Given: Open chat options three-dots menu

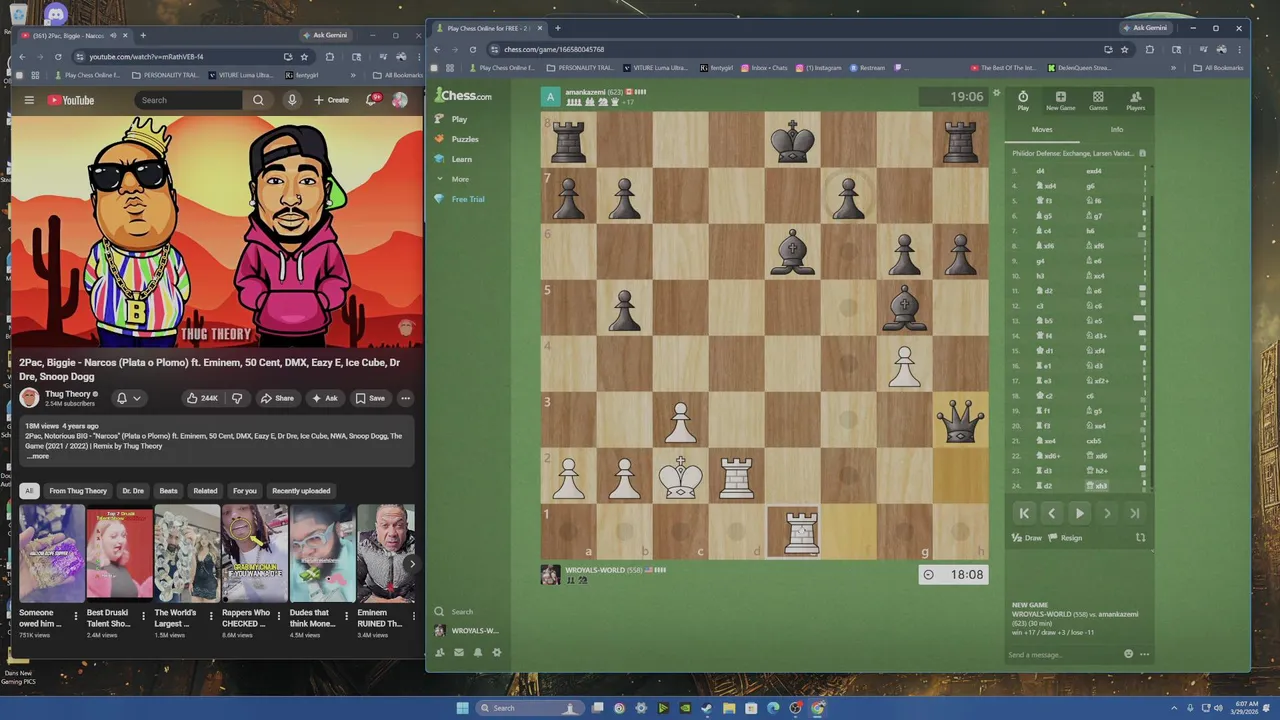Looking at the screenshot, I should [x=1145, y=654].
